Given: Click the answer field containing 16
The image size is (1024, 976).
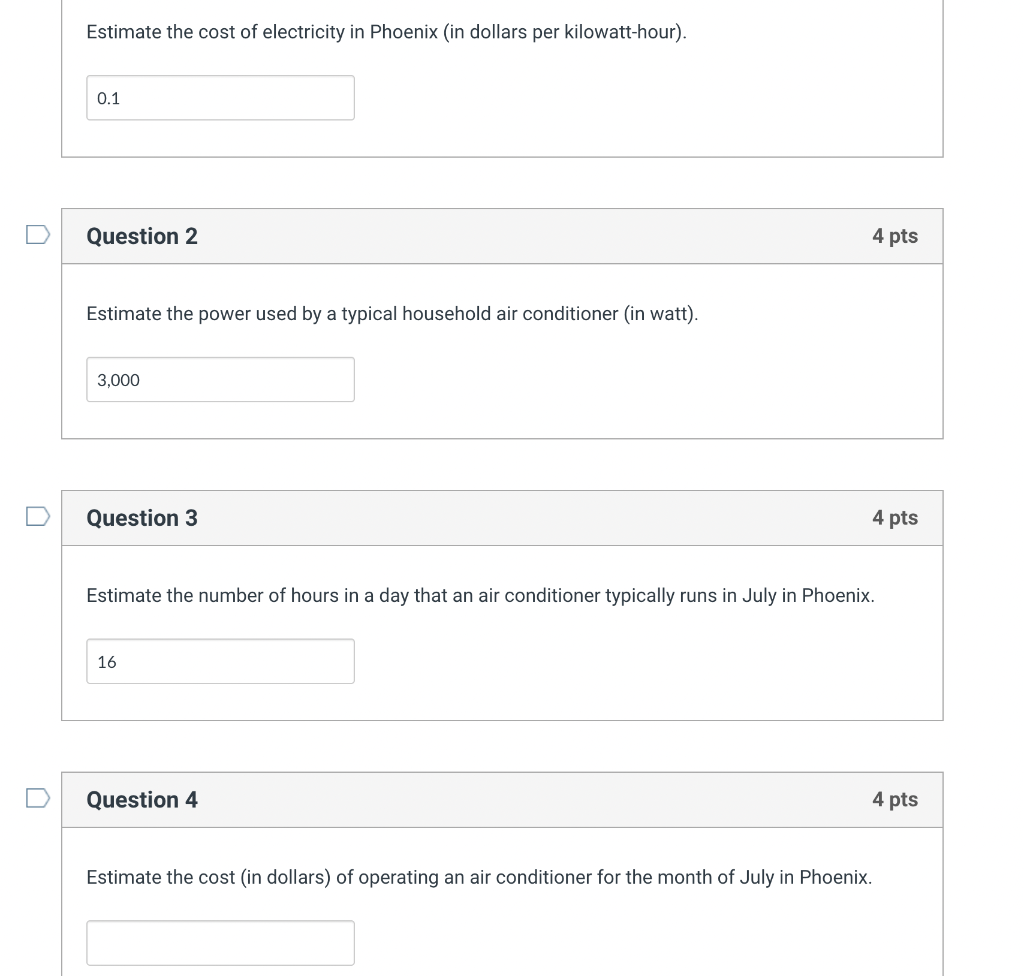Looking at the screenshot, I should pos(221,661).
